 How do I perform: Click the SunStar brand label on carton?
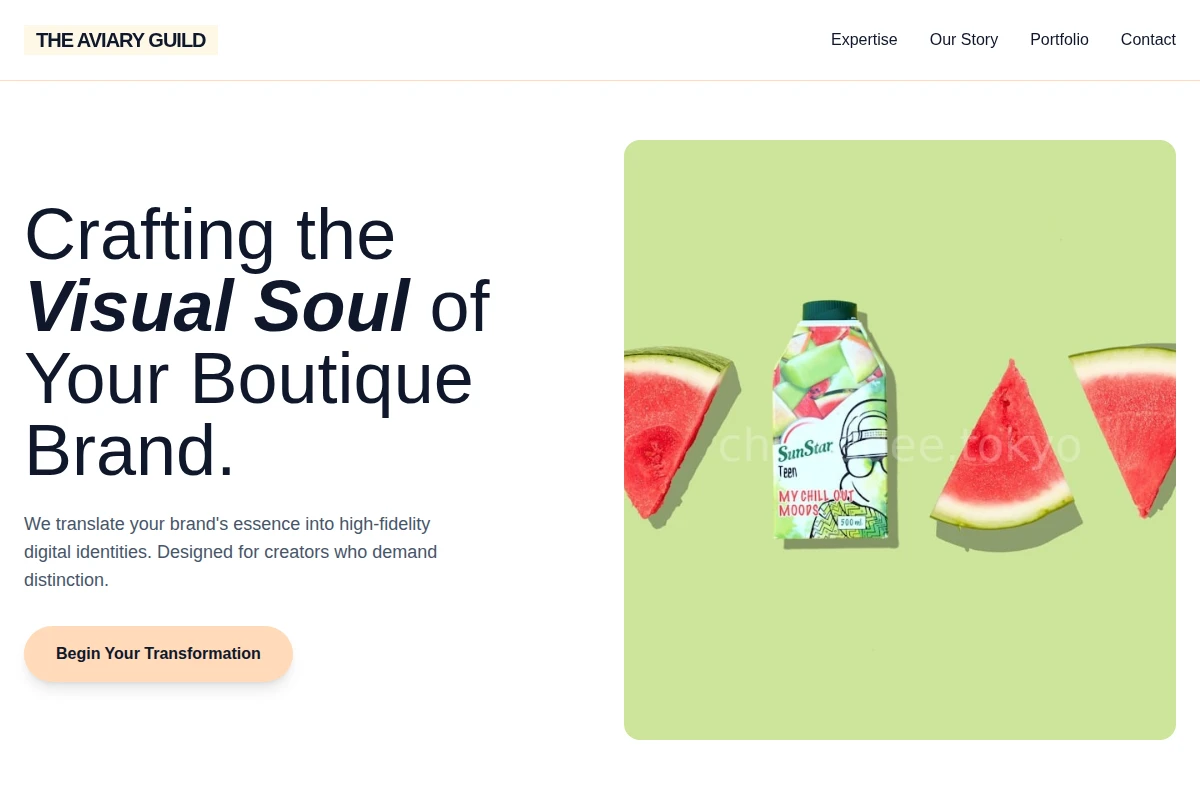(x=805, y=452)
